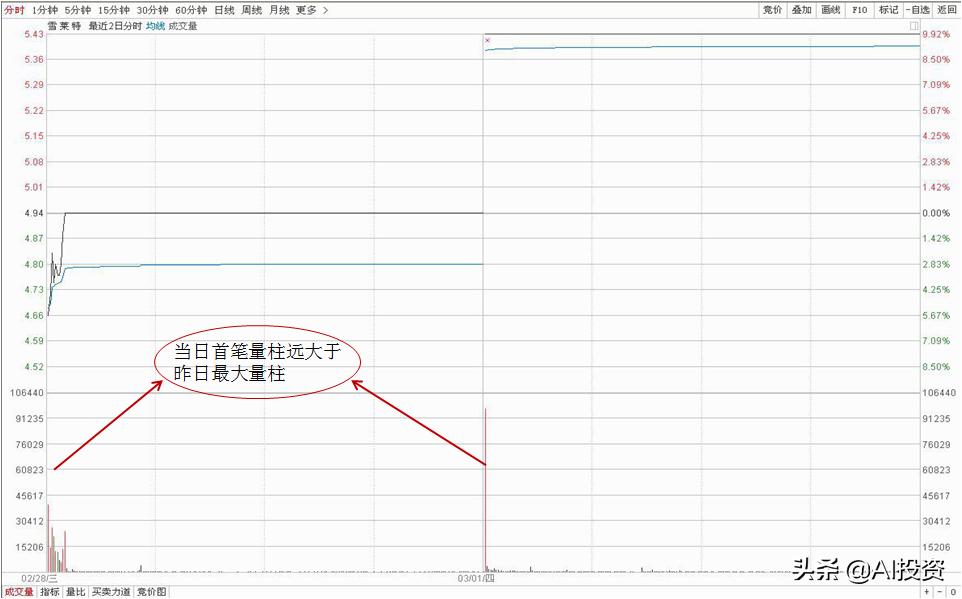
Task: Toggle the 均线 average line legend
Action: (155, 26)
